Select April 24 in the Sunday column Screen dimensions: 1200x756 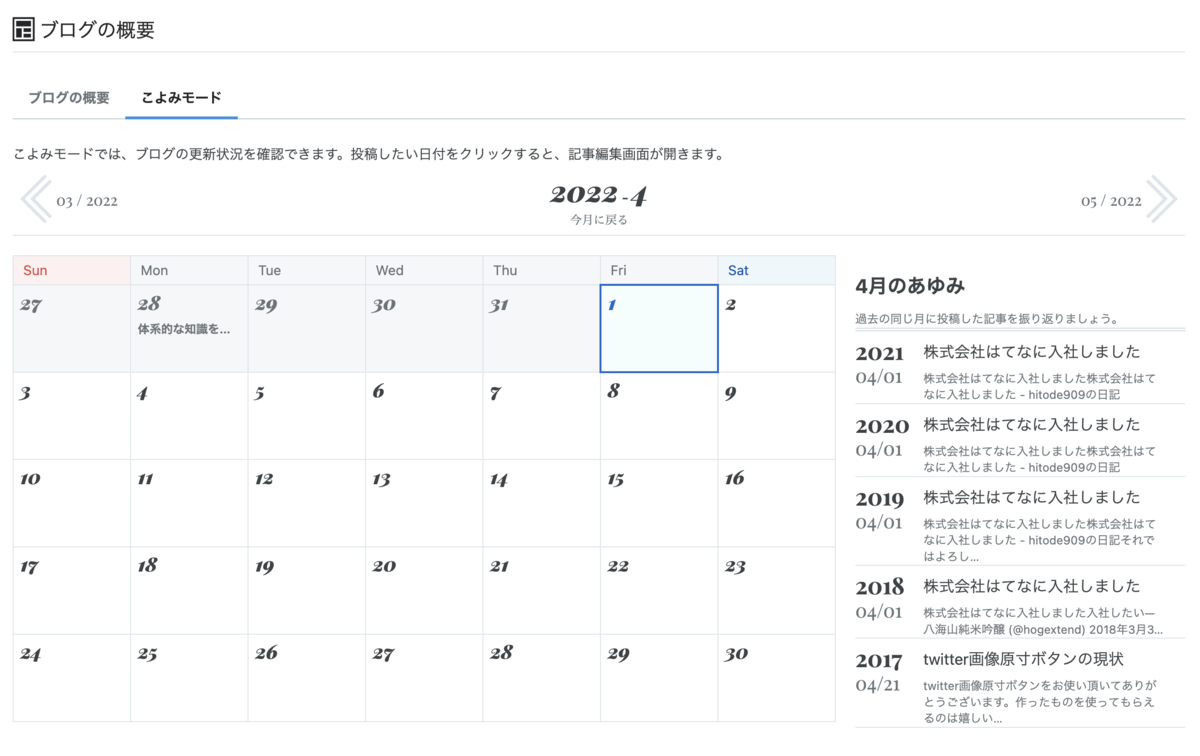(70, 676)
